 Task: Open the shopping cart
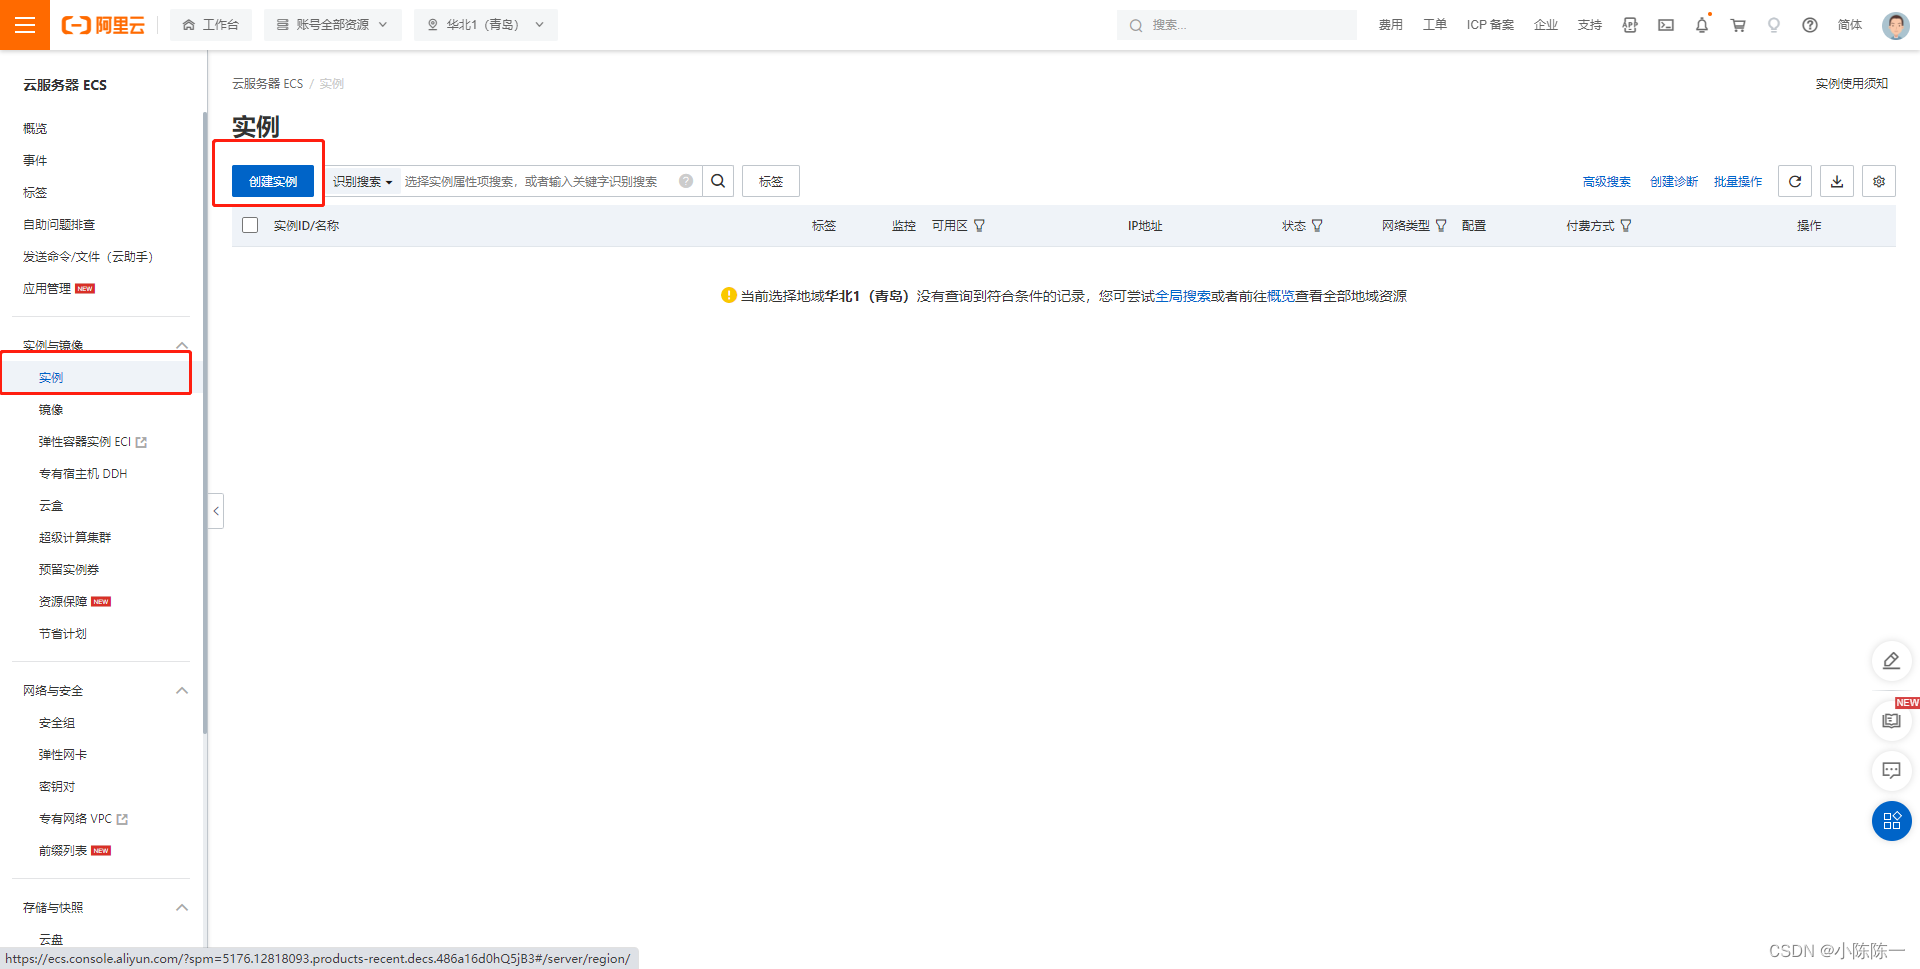click(1738, 25)
